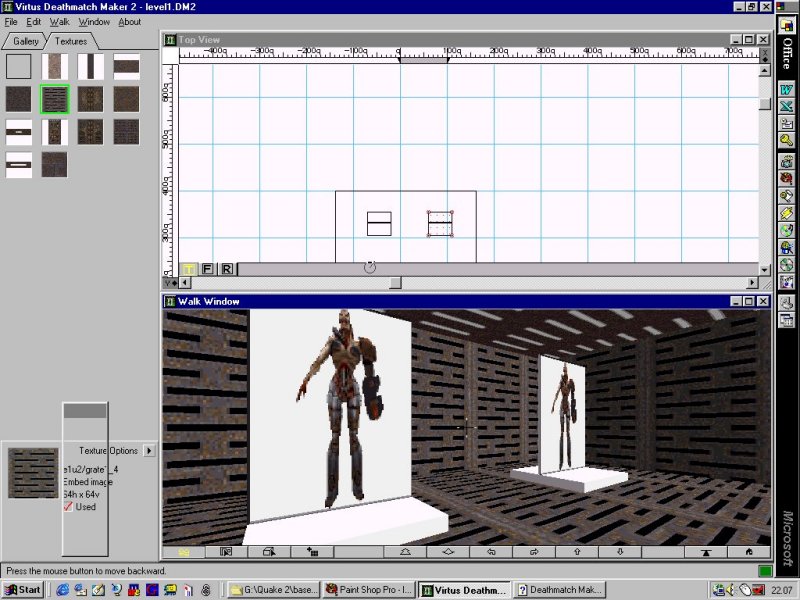Click the move forward walk arrow icon
The height and width of the screenshot is (600, 800).
pyautogui.click(x=405, y=552)
